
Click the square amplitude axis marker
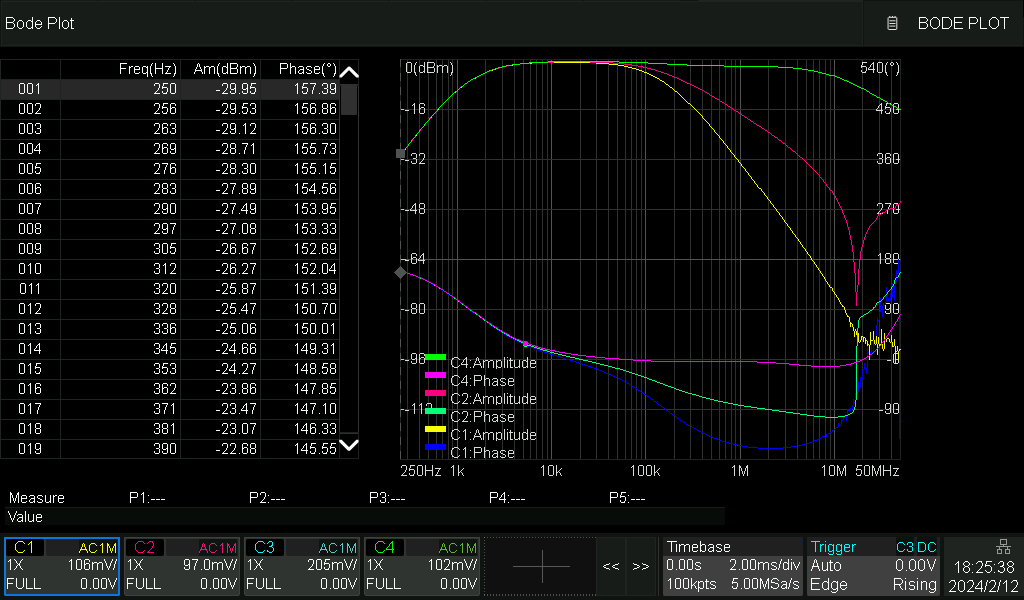click(400, 154)
